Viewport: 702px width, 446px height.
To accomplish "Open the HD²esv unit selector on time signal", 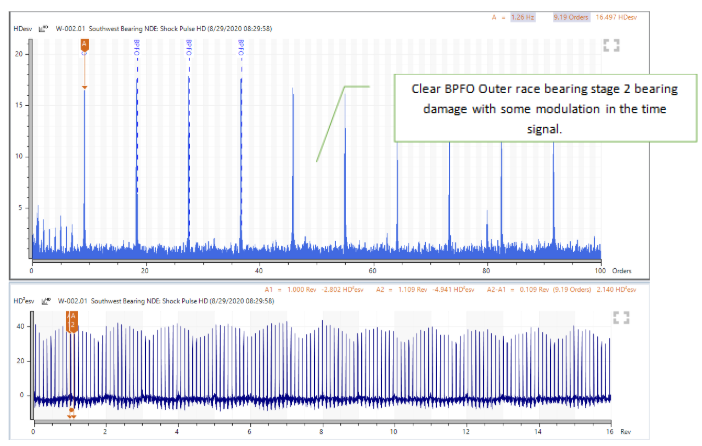I will (x=21, y=300).
